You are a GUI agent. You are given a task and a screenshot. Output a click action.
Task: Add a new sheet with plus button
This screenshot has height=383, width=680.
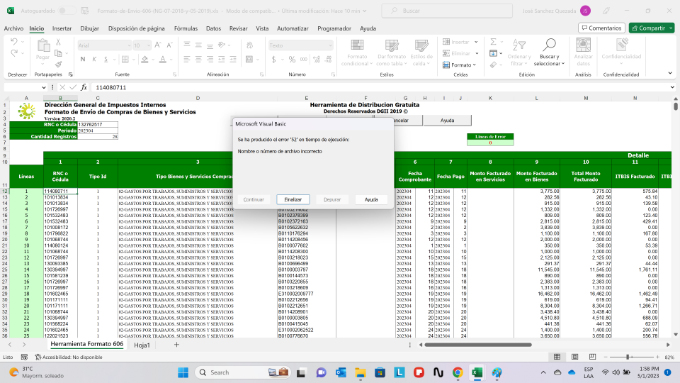point(177,345)
